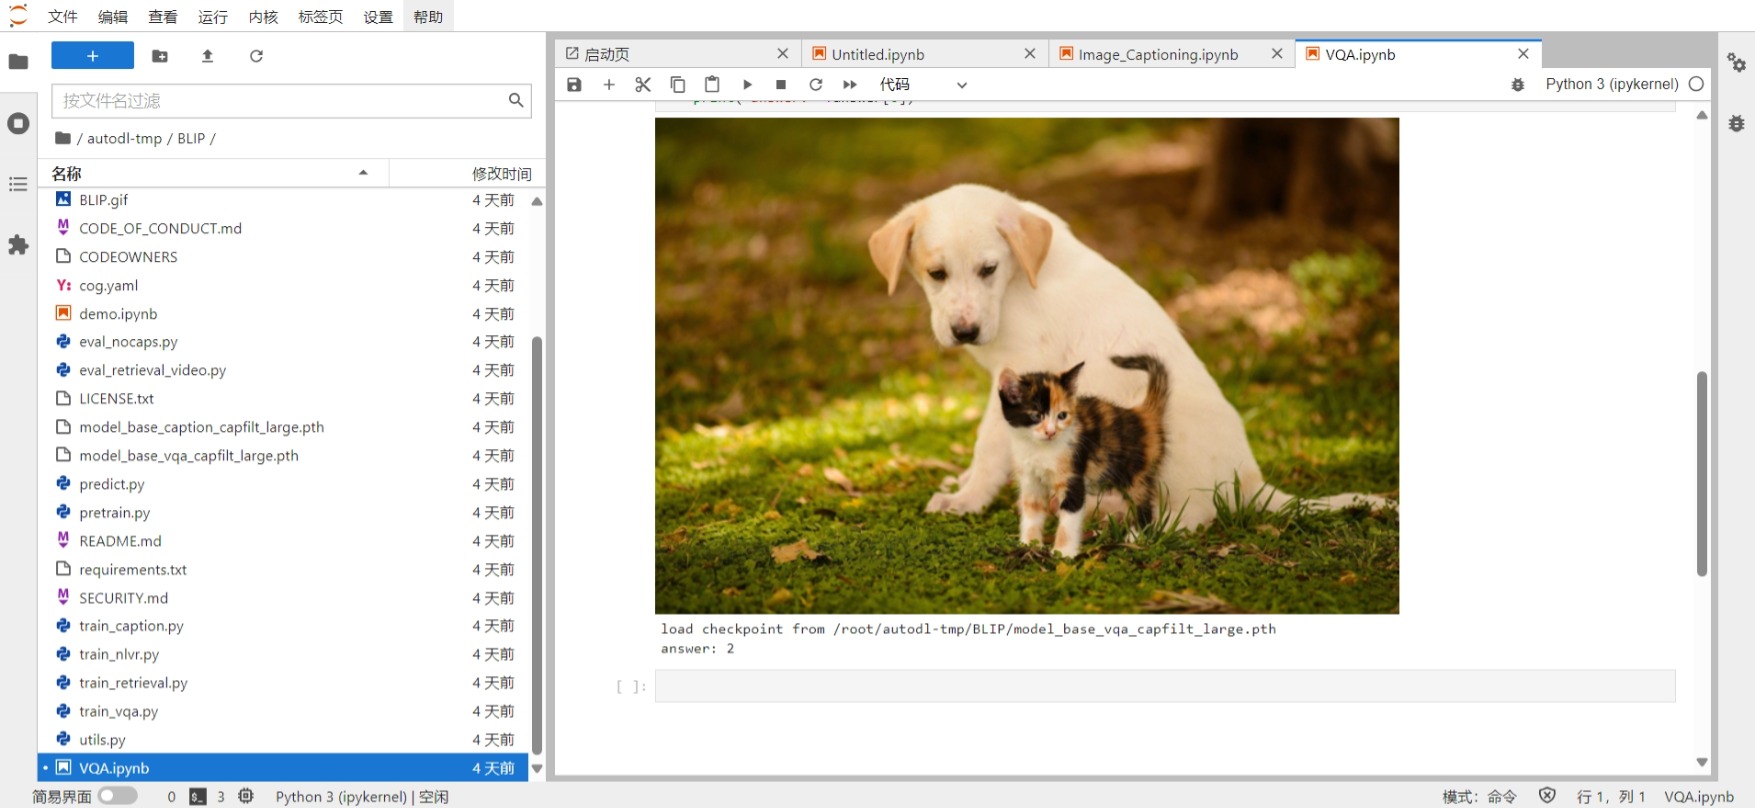Open train_vqa.py in the file list
The height and width of the screenshot is (808, 1755).
[119, 711]
